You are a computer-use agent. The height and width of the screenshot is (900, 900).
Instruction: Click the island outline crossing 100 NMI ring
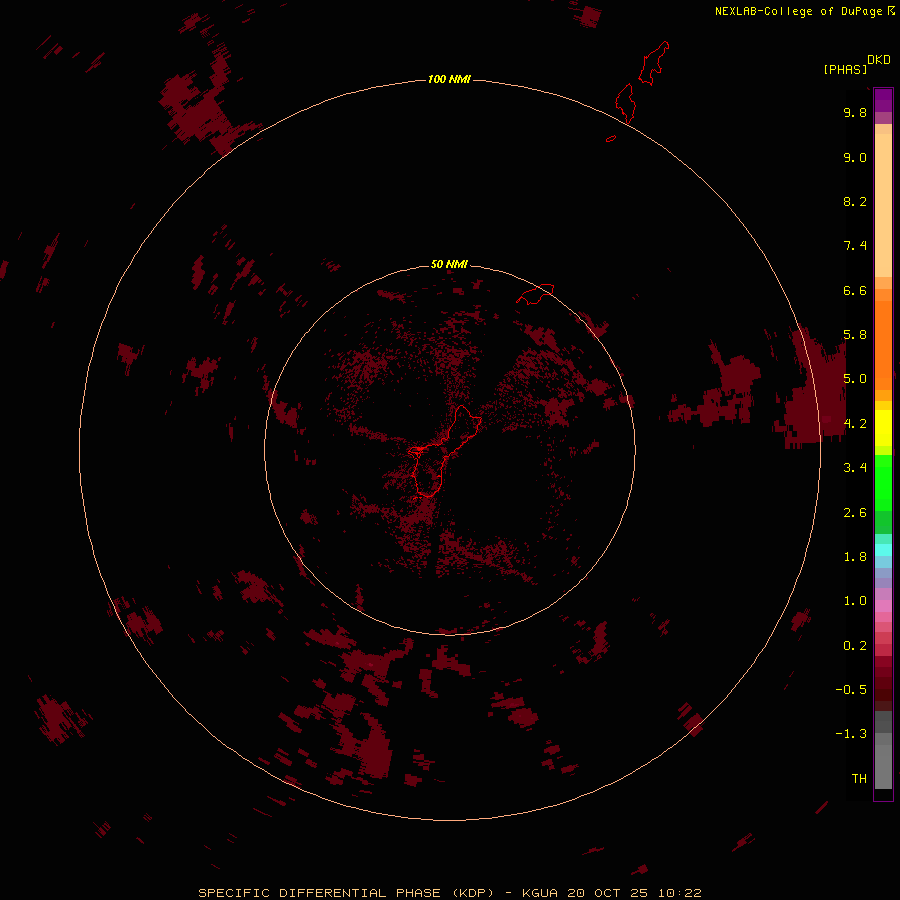click(x=625, y=103)
